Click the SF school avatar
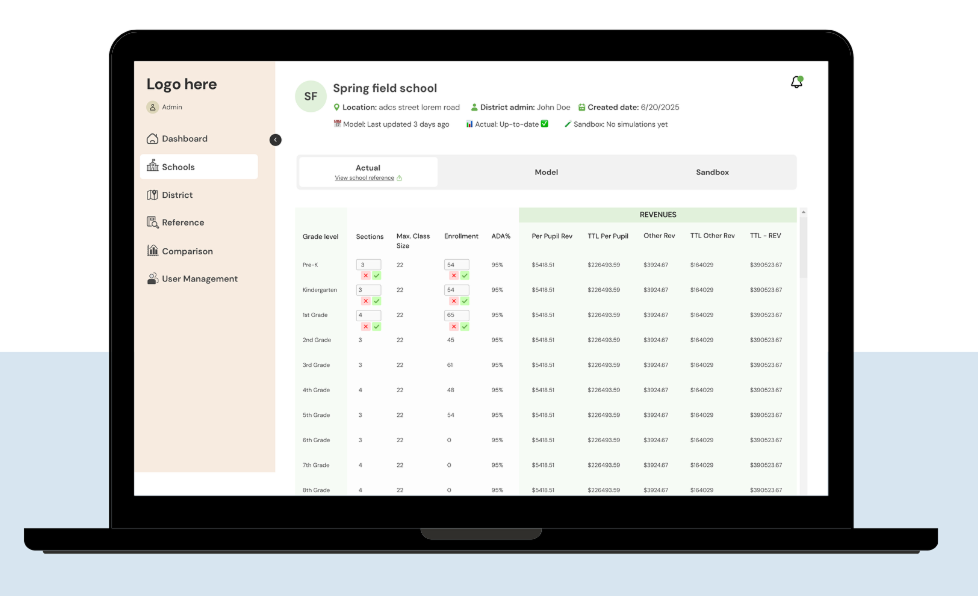The image size is (978, 596). click(x=310, y=96)
